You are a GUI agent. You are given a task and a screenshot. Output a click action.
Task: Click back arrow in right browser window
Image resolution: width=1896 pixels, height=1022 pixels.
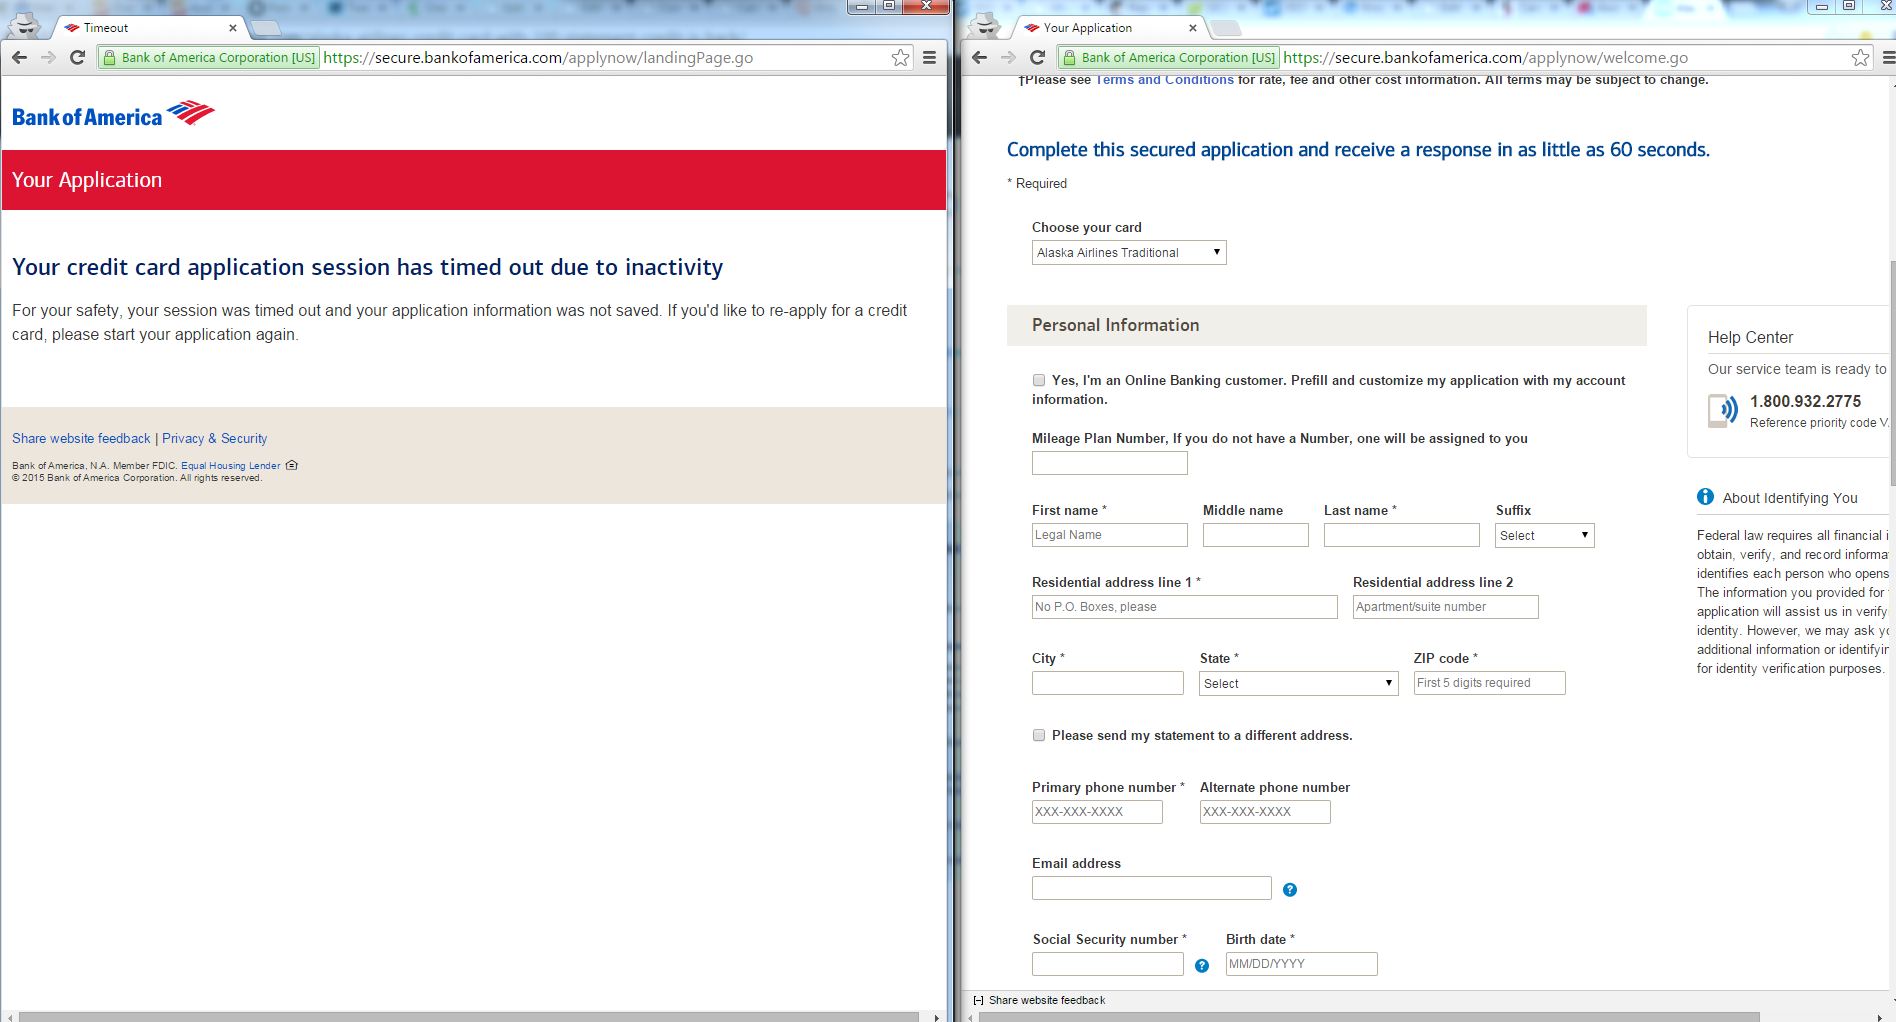coord(979,58)
